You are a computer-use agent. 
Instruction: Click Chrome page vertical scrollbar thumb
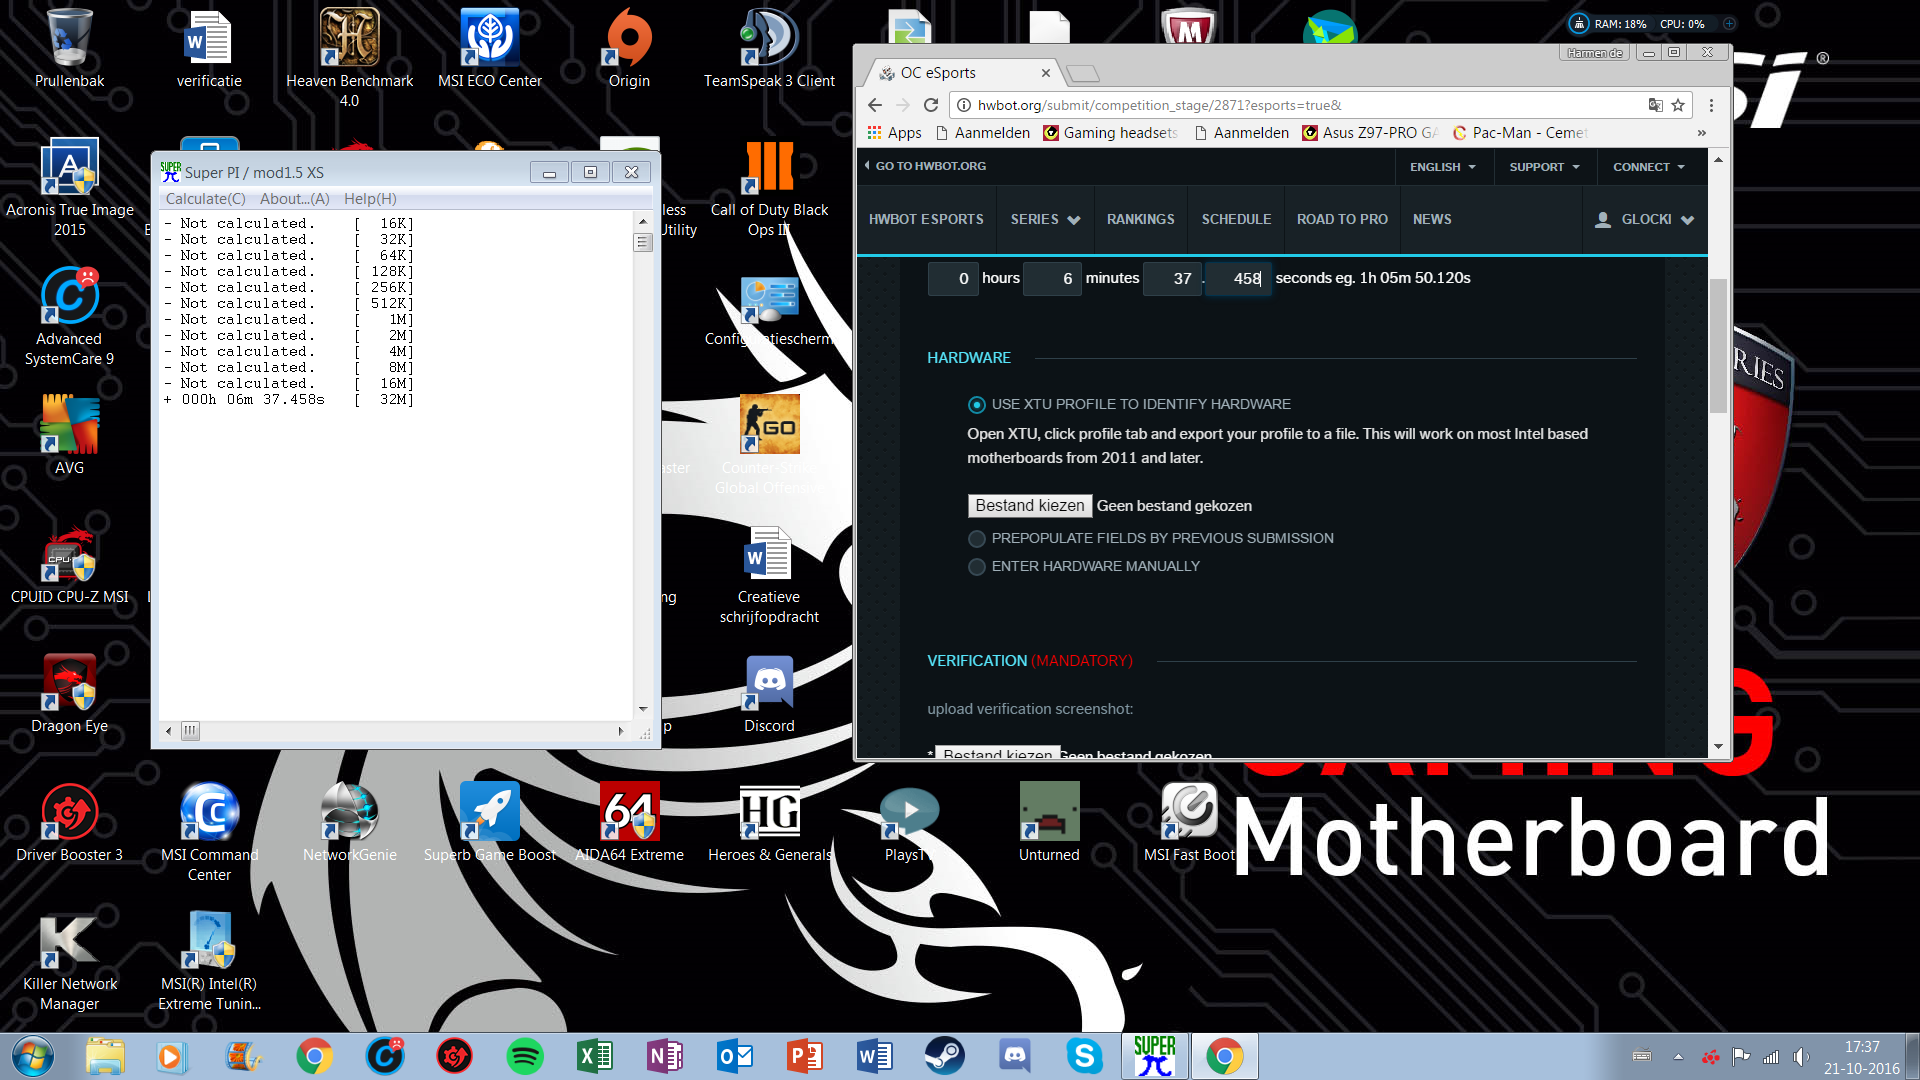point(1718,345)
